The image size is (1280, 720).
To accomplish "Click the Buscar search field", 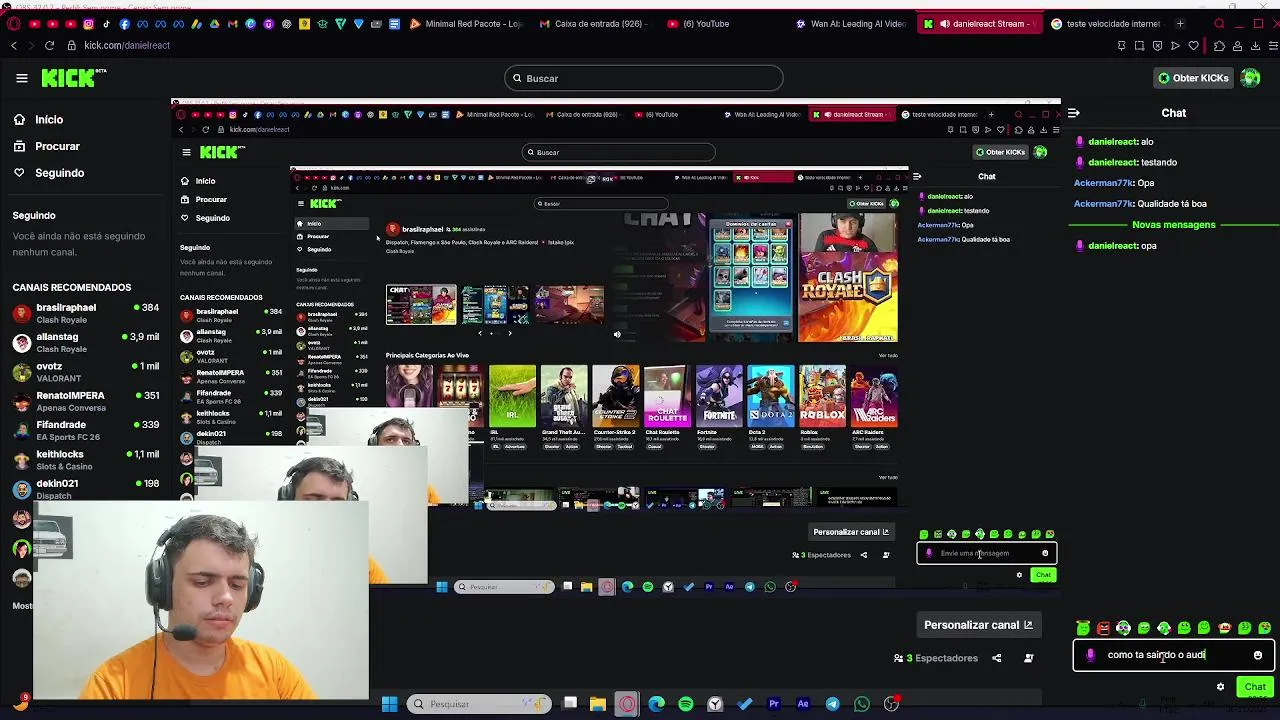I will tap(643, 78).
